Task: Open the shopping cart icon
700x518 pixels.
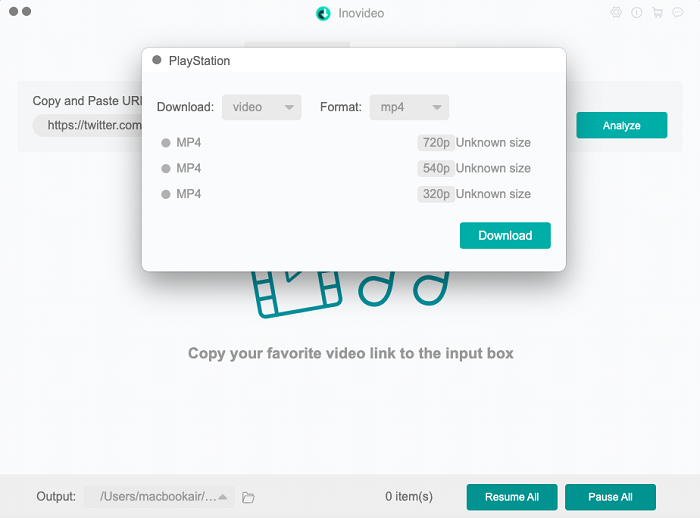Action: point(658,13)
